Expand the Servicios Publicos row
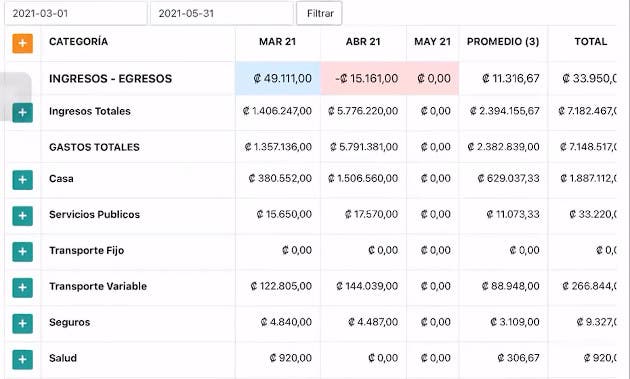Screen dimensions: 630x379 [22, 216]
